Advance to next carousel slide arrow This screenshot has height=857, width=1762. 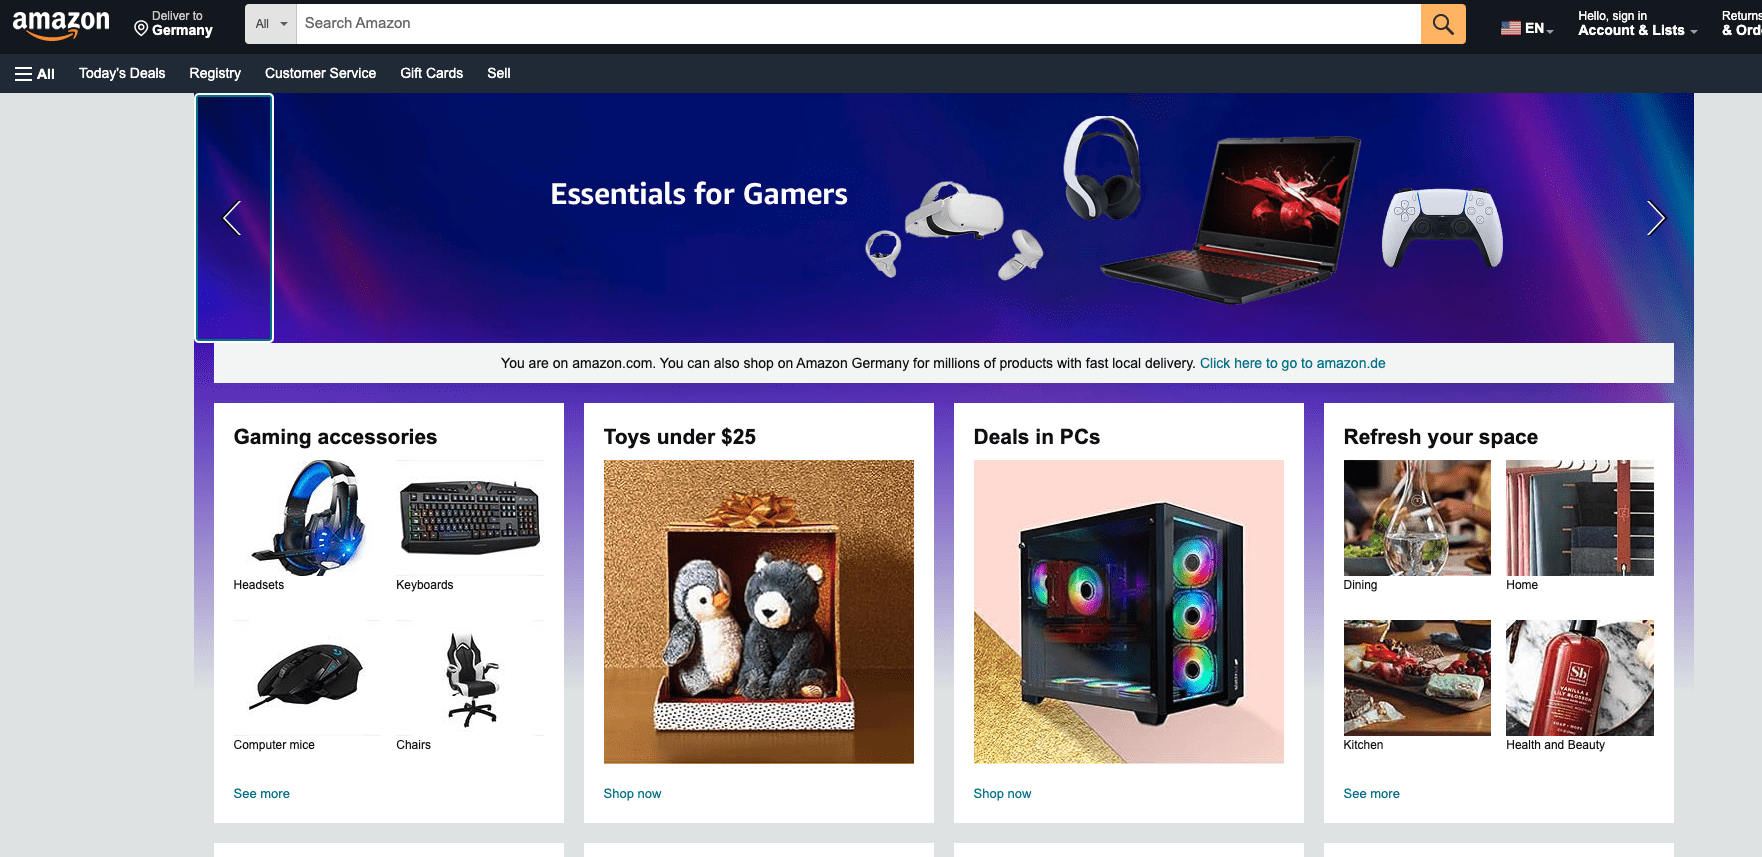click(1656, 218)
